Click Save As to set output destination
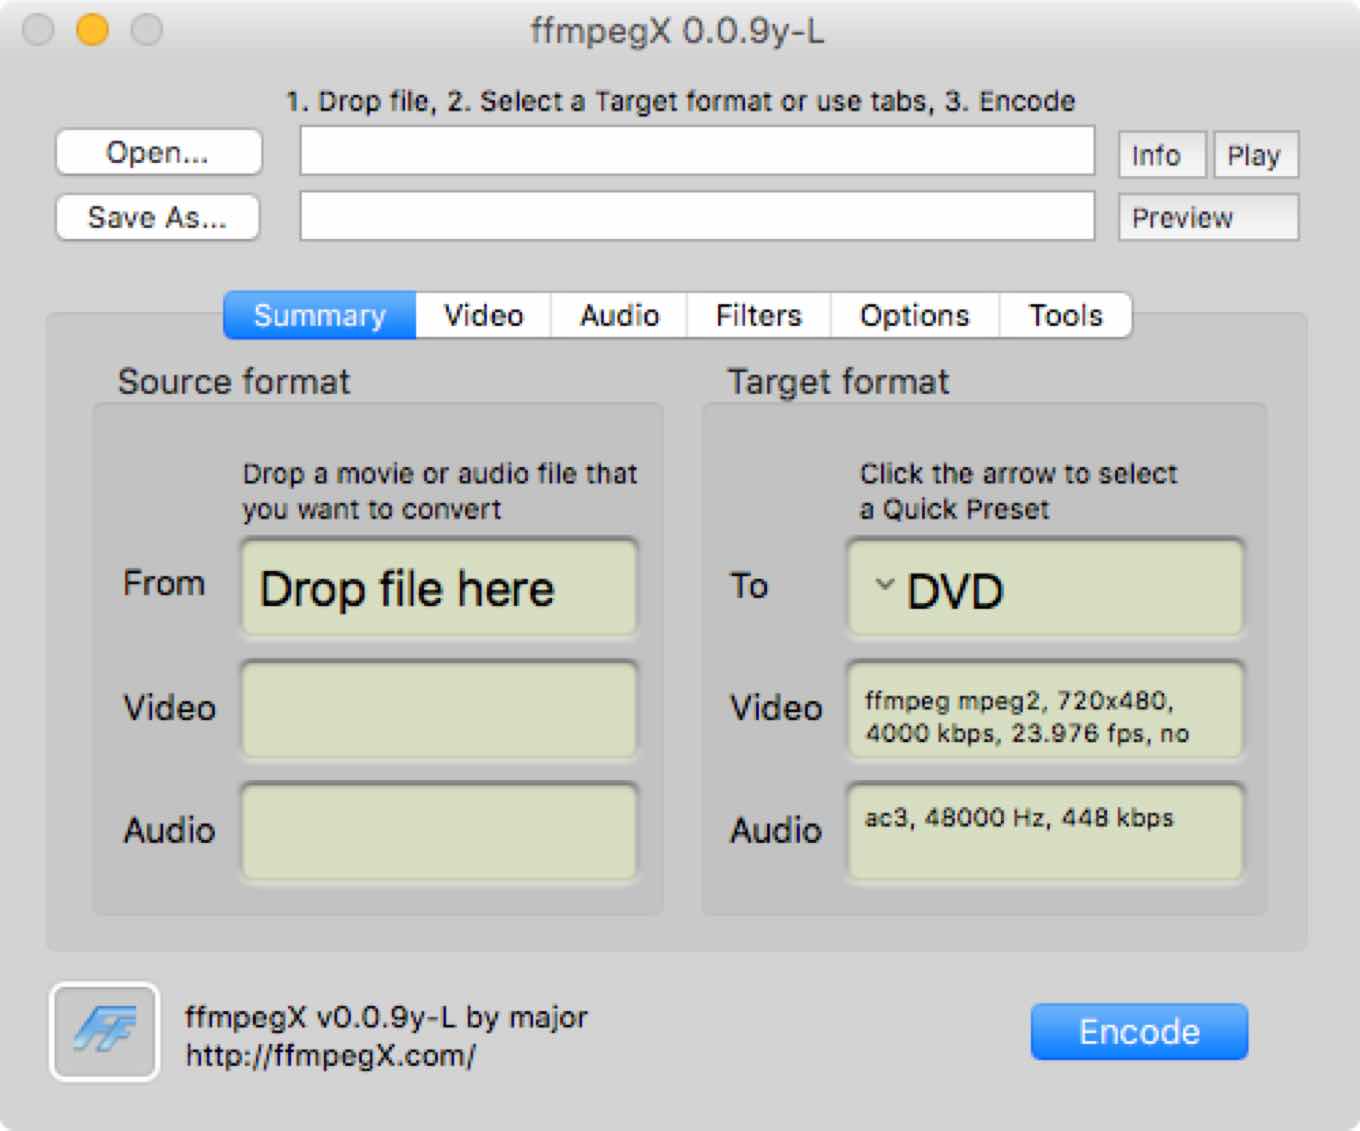 coord(157,217)
